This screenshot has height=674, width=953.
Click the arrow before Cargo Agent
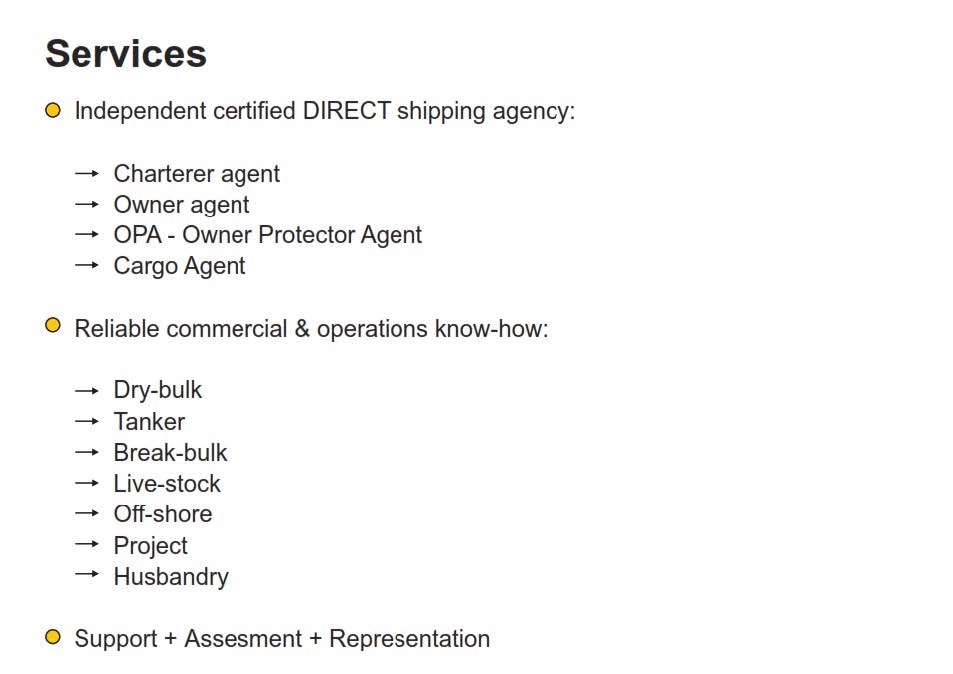pyautogui.click(x=87, y=265)
